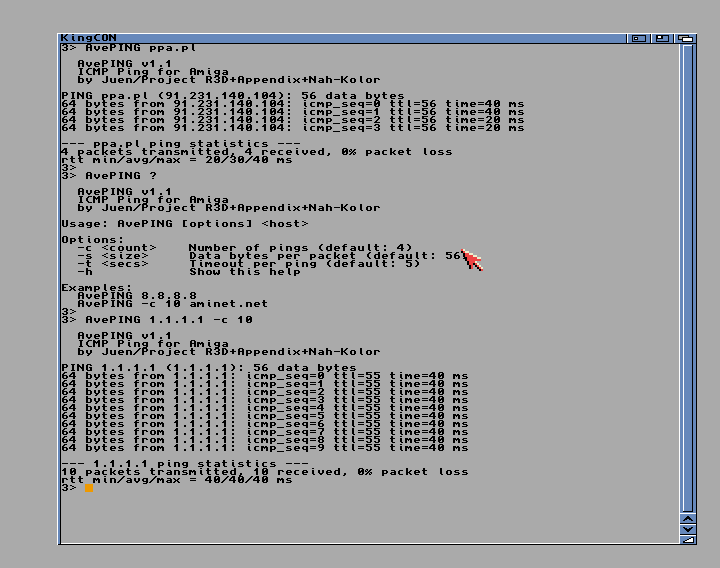Click 'rtt min/avg/max = 40/40/40 ms'
720x568 pixels.
pyautogui.click(x=177, y=480)
